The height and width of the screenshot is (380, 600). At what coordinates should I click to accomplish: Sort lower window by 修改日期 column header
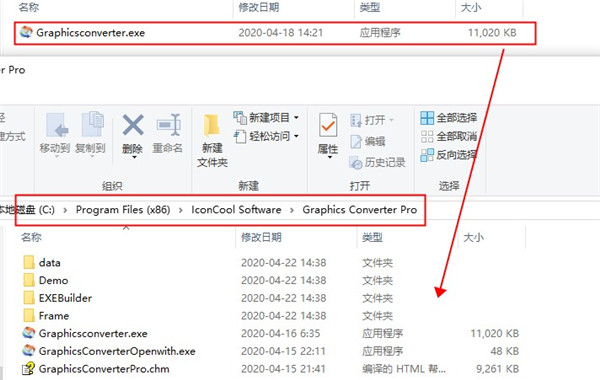point(261,237)
